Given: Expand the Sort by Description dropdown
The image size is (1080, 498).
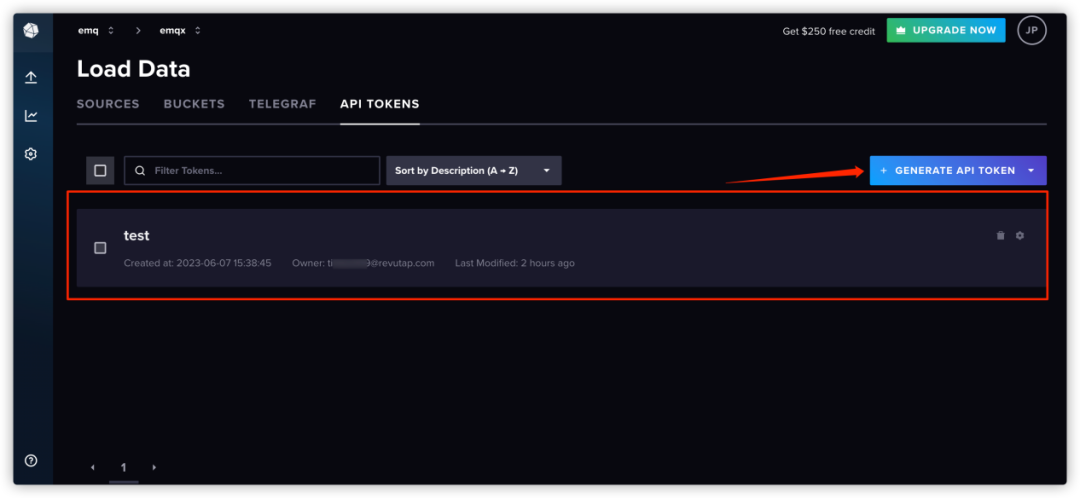Looking at the screenshot, I should point(473,171).
